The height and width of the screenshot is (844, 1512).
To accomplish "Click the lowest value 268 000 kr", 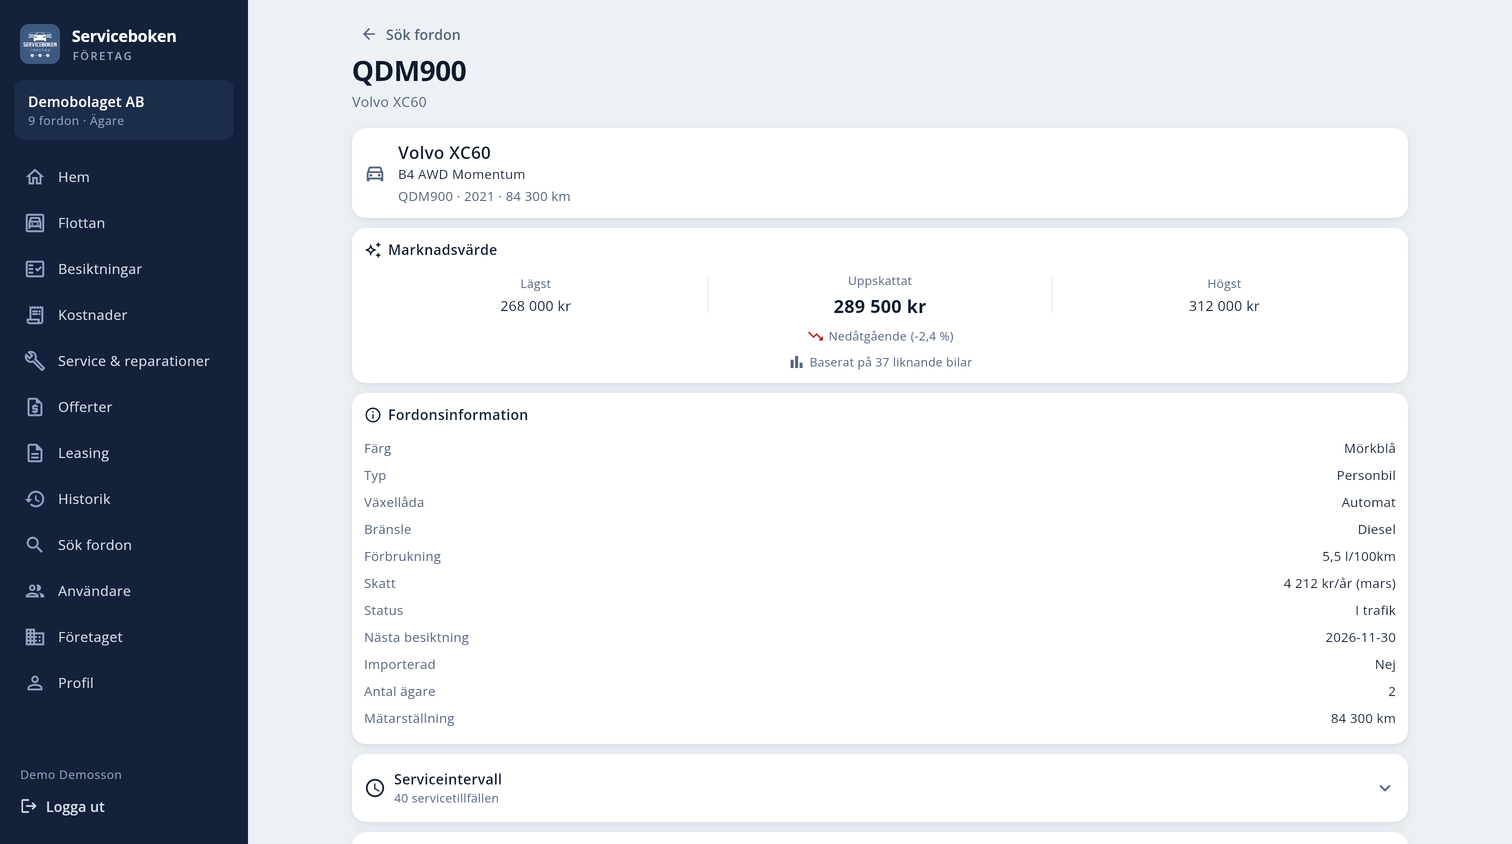I will point(536,306).
